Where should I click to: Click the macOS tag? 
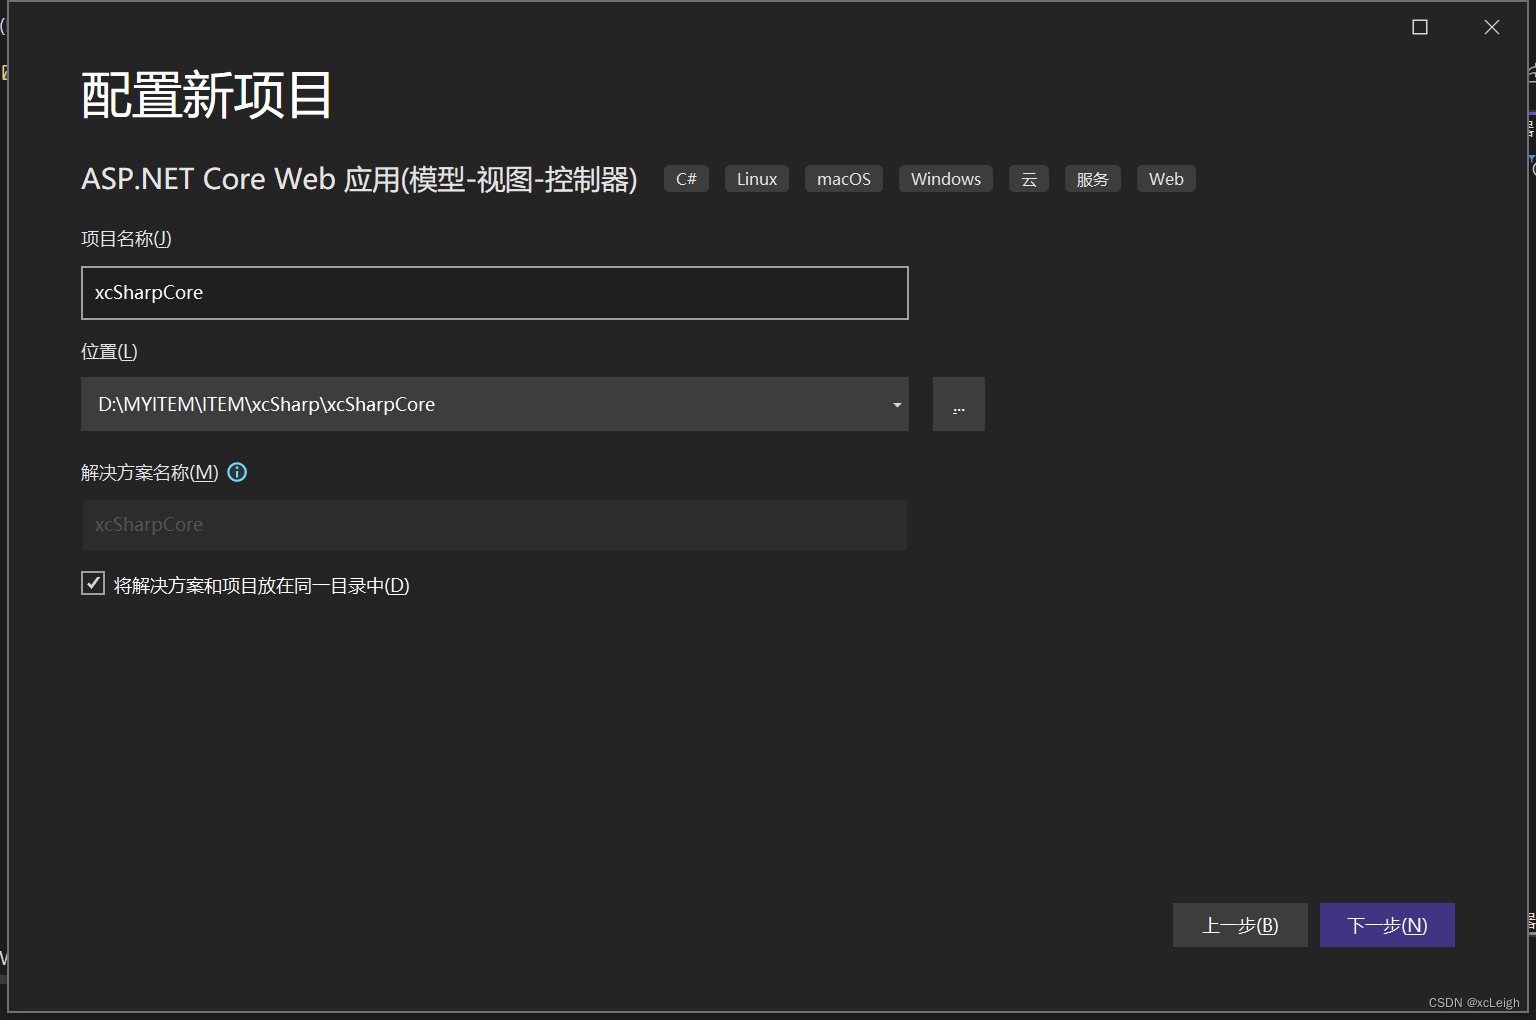[844, 179]
